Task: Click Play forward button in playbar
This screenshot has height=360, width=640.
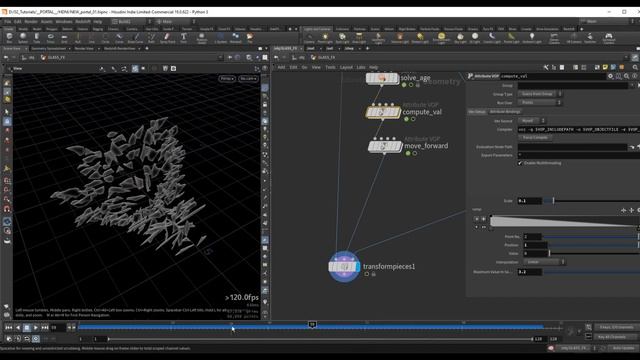Action: pyautogui.click(x=36, y=327)
